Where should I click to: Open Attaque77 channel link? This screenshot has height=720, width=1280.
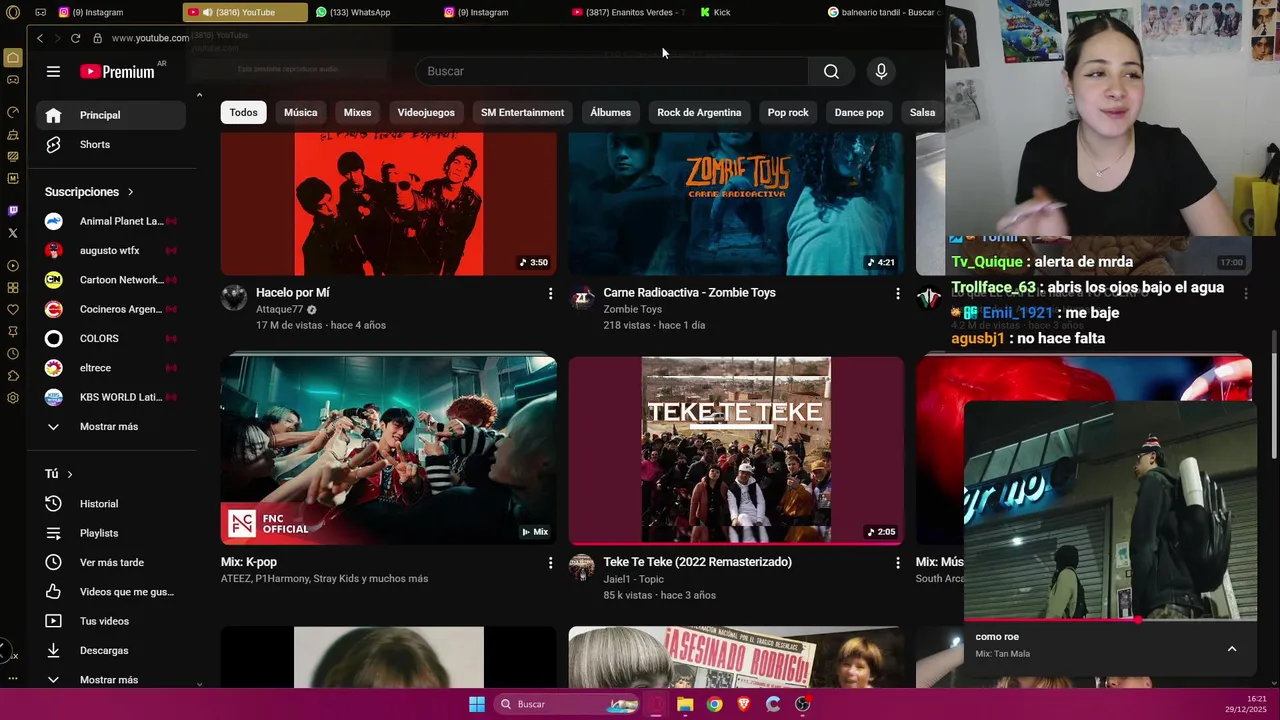279,310
